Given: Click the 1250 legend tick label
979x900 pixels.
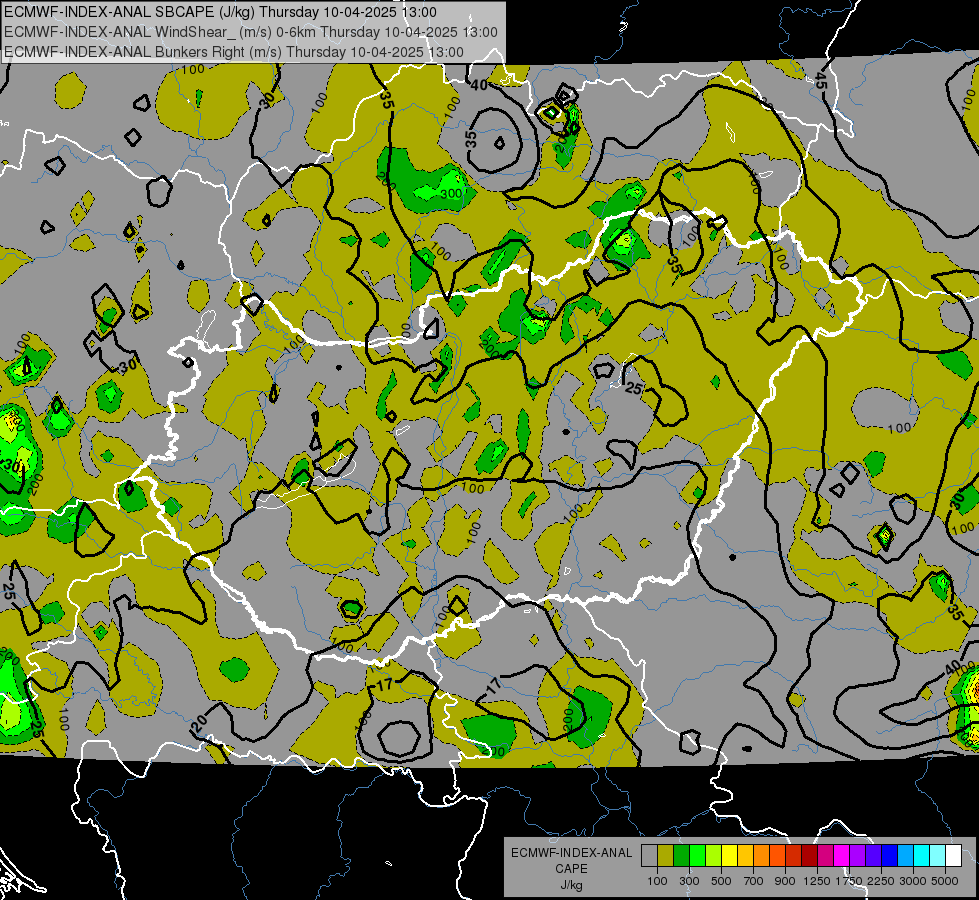Looking at the screenshot, I should [x=817, y=881].
